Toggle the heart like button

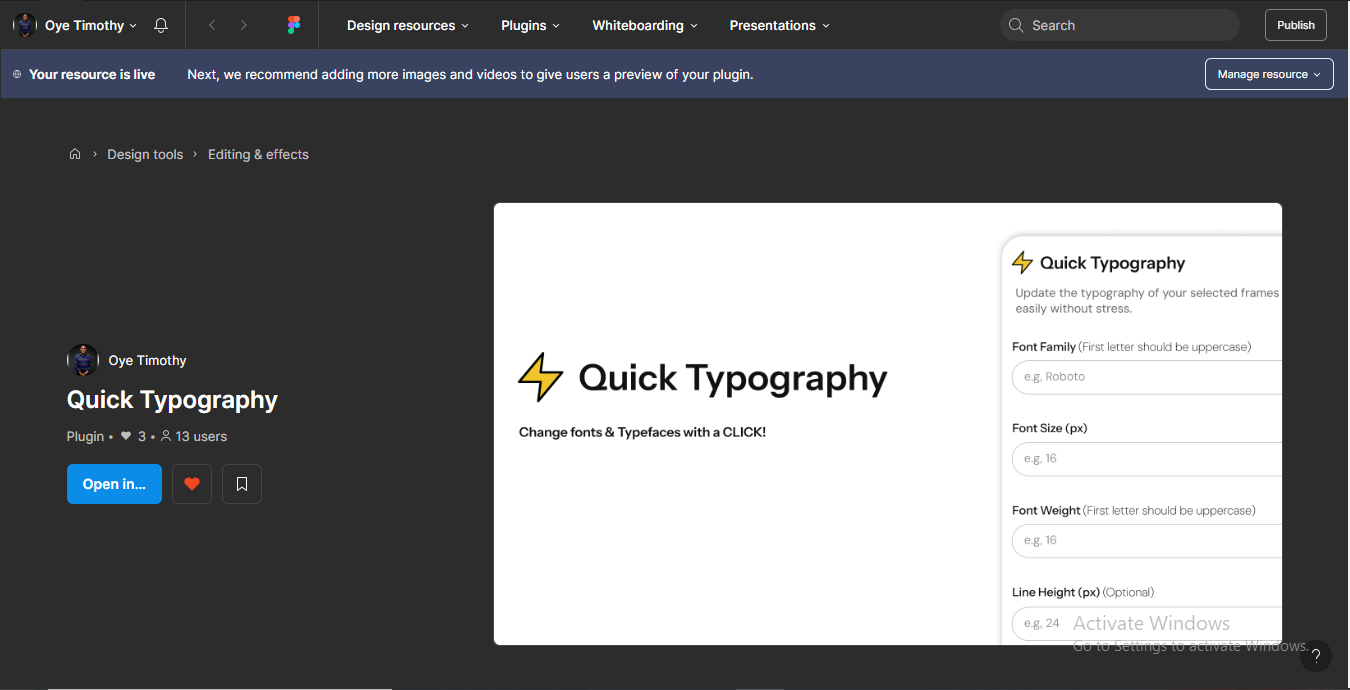pyautogui.click(x=192, y=484)
